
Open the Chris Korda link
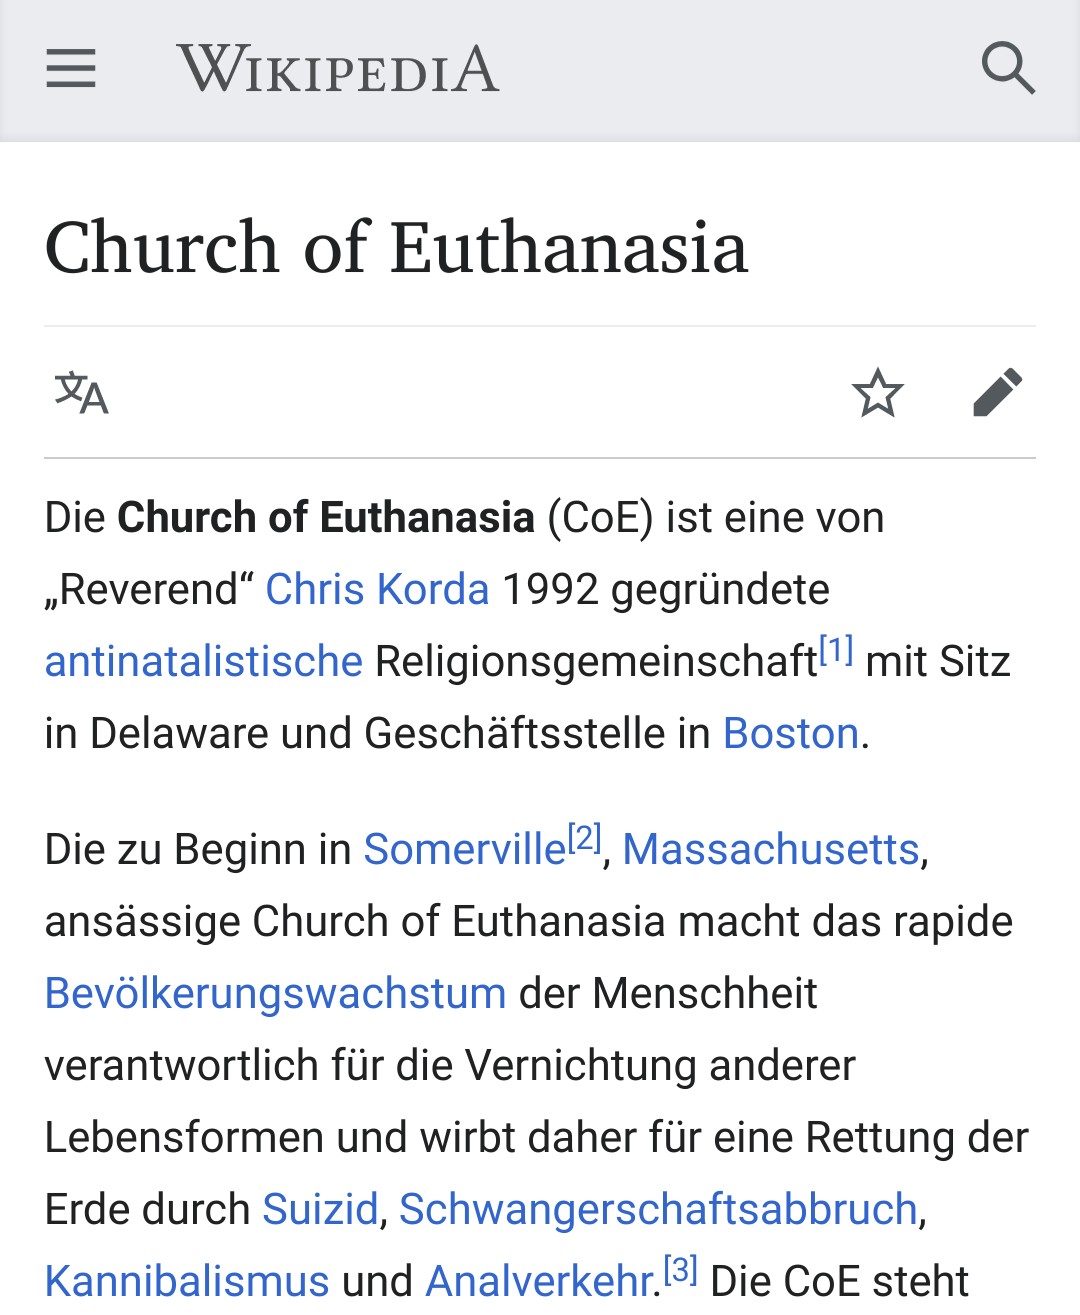coord(377,589)
